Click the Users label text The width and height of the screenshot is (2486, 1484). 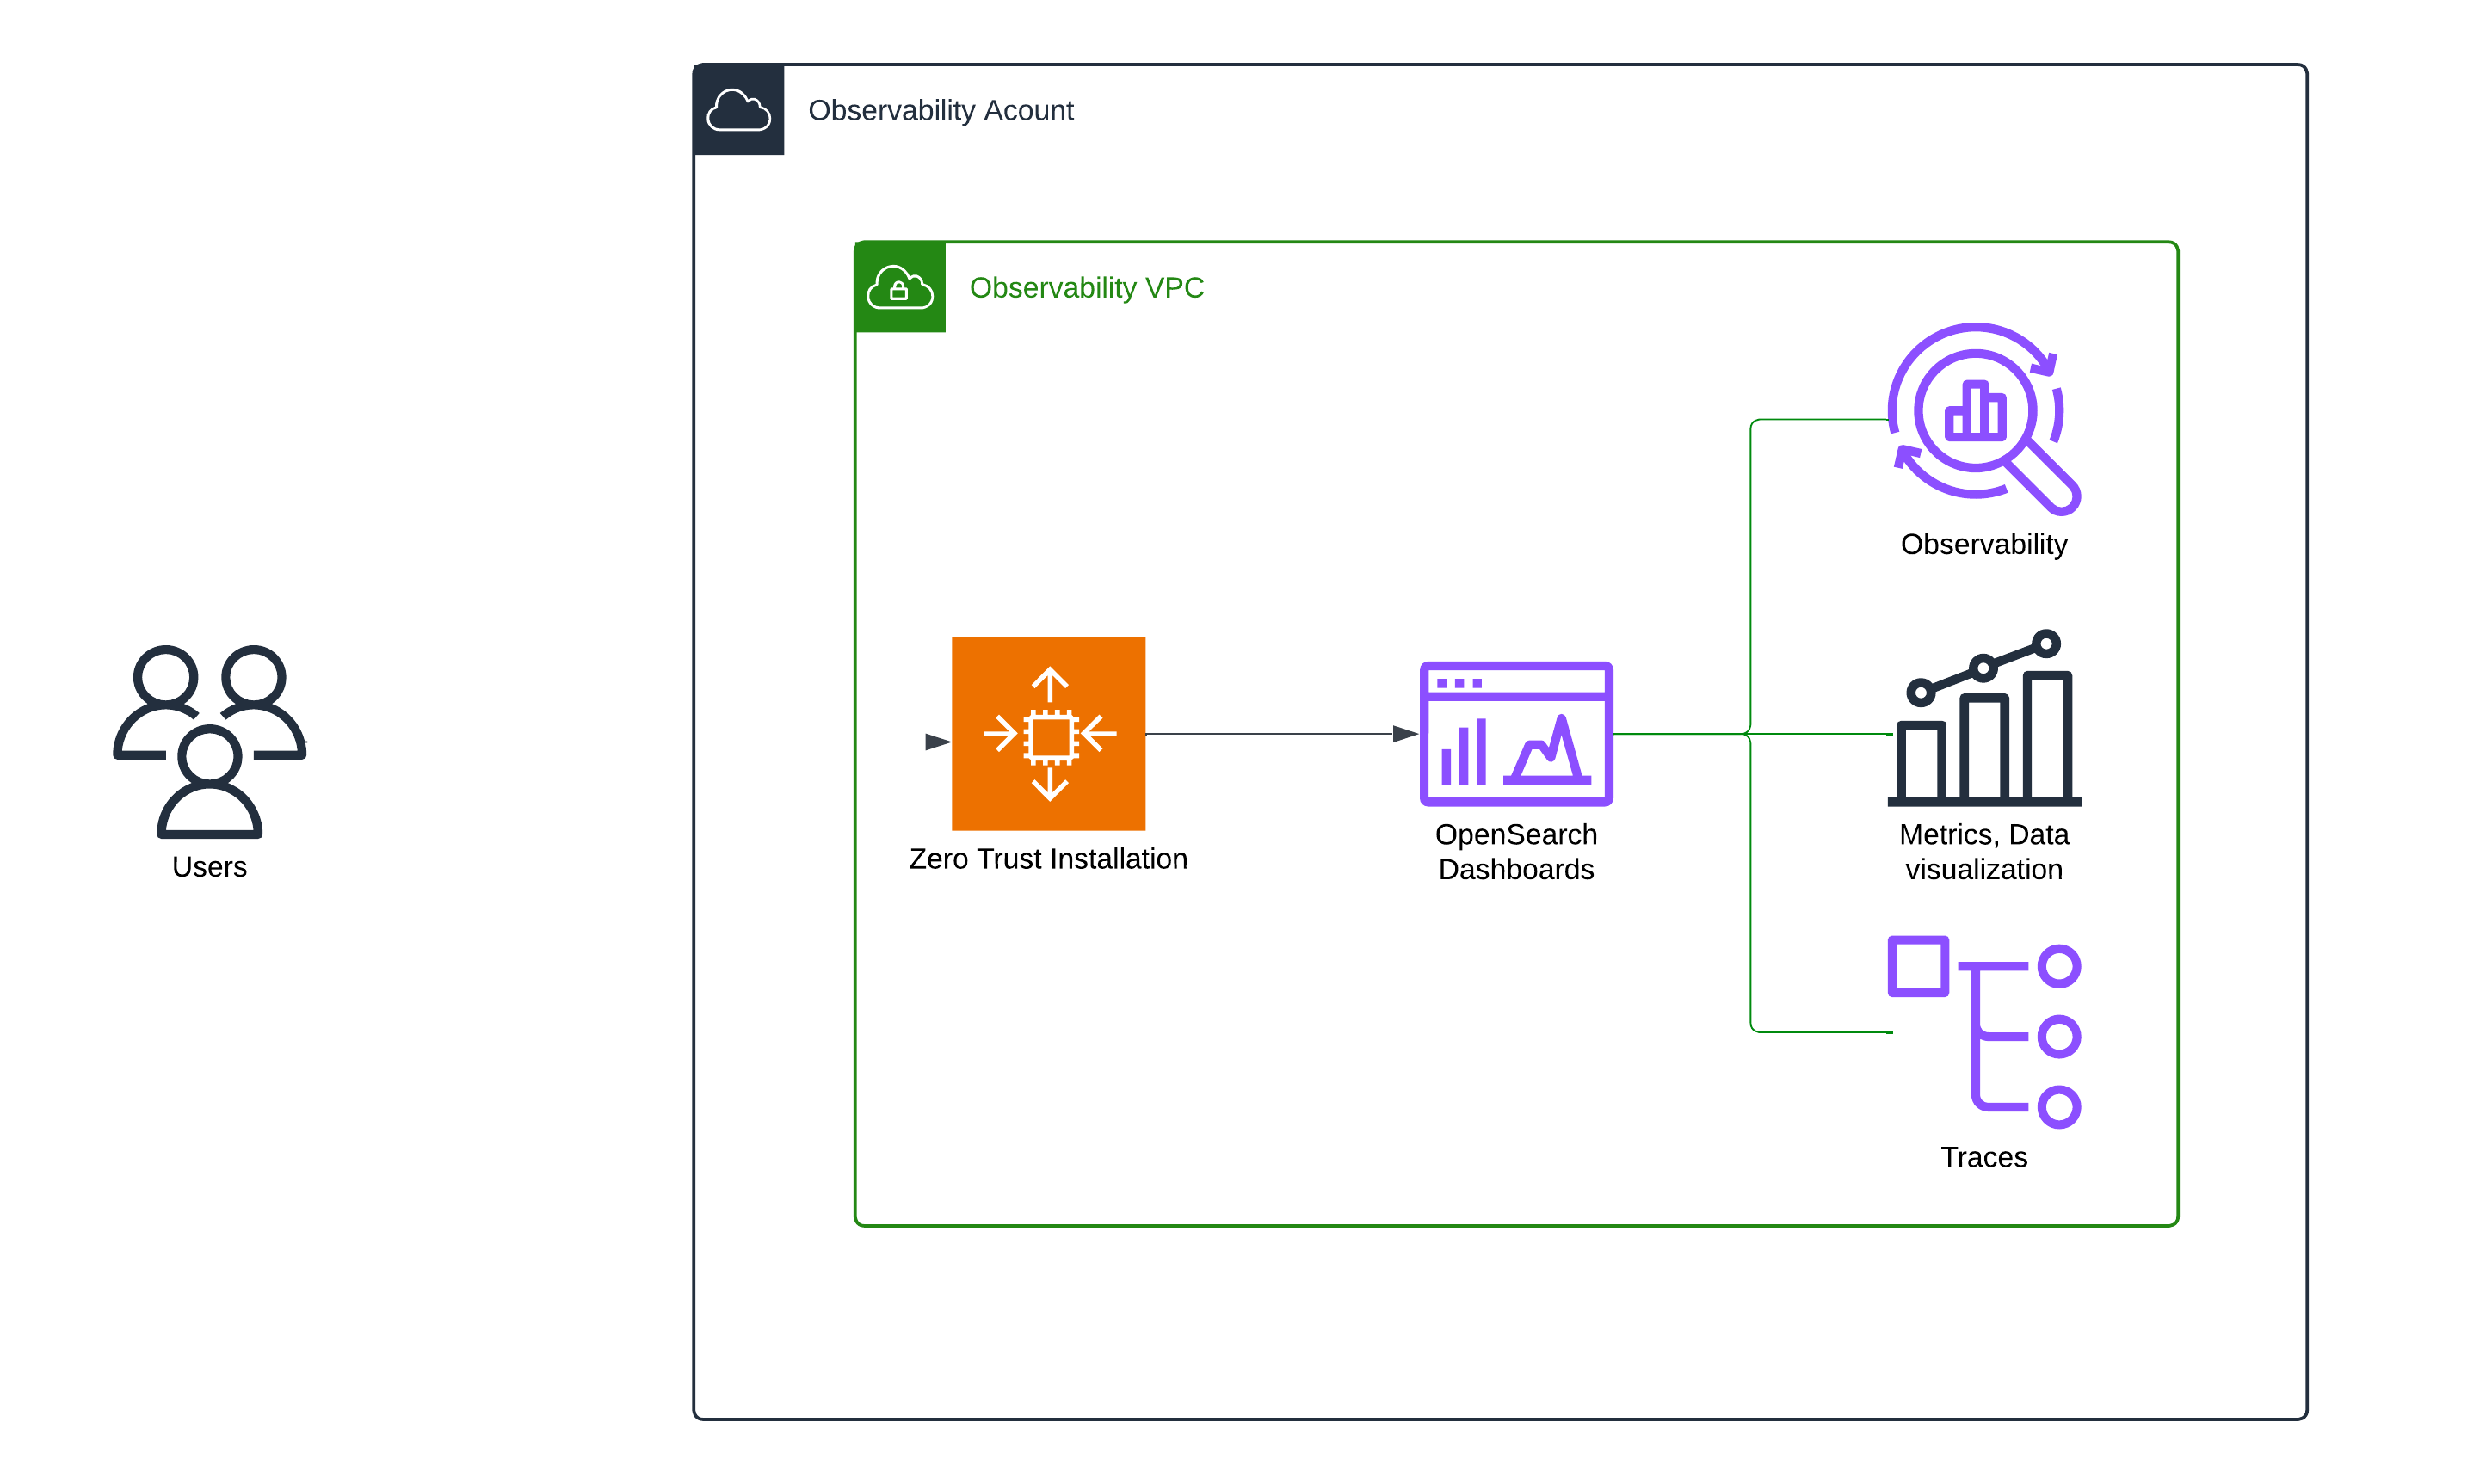point(209,866)
